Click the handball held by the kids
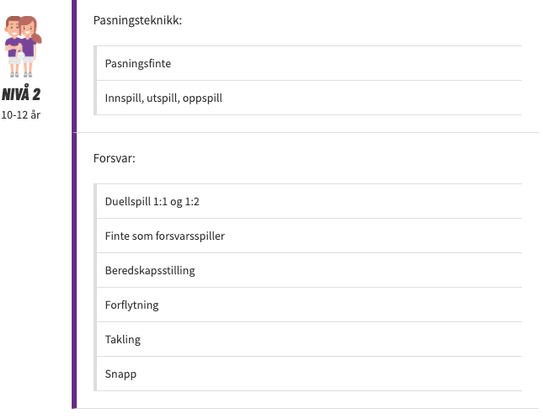This screenshot has height=419, width=543. (21, 55)
